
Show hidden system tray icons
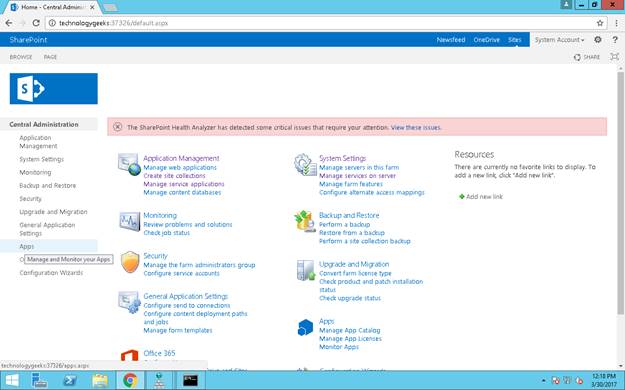[544, 381]
